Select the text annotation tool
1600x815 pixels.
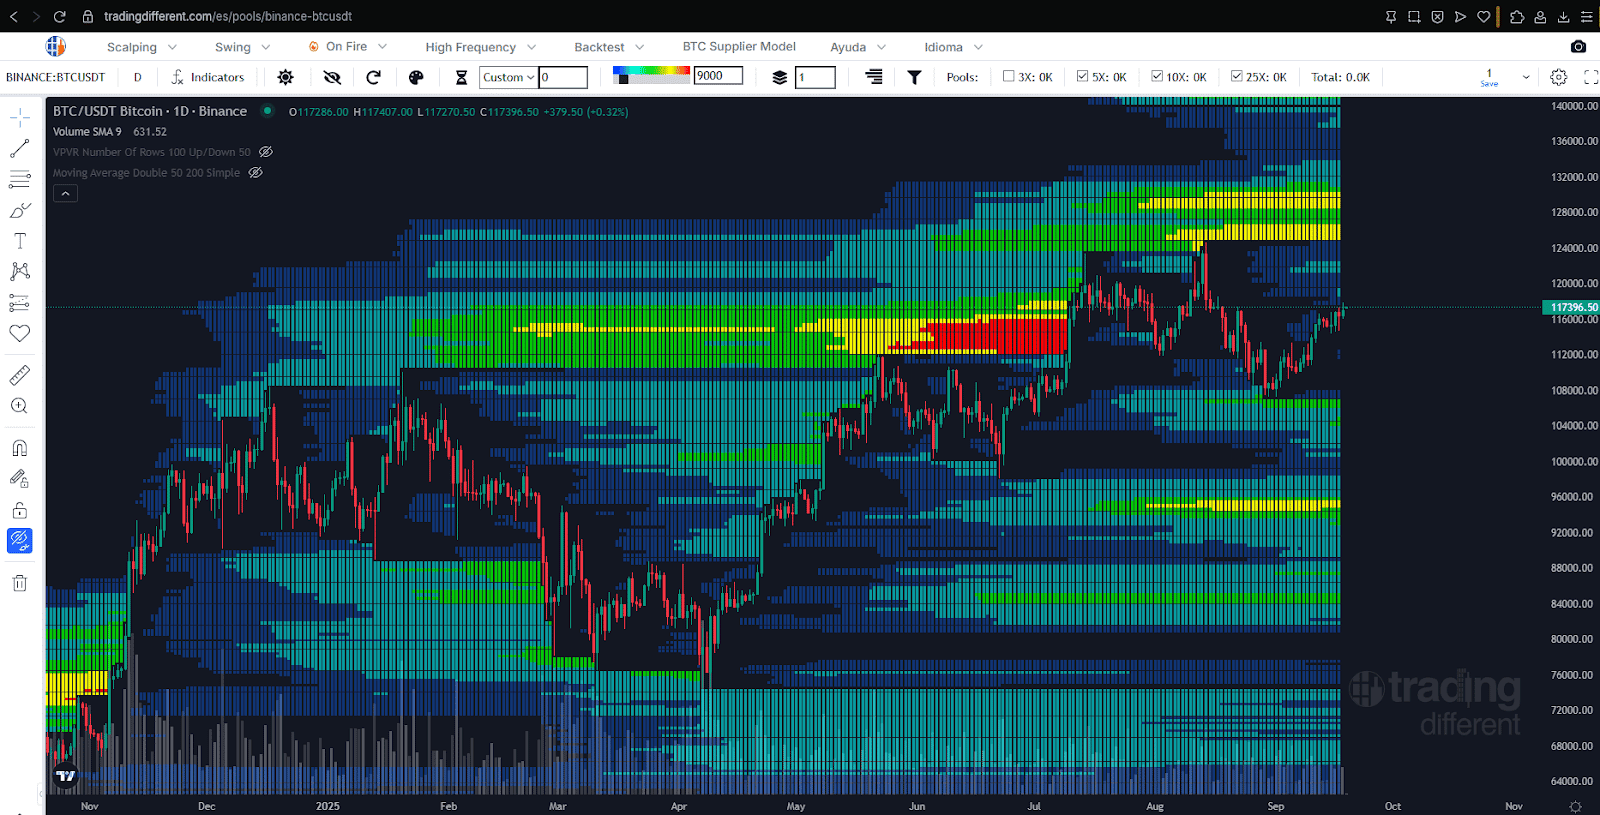coord(19,241)
